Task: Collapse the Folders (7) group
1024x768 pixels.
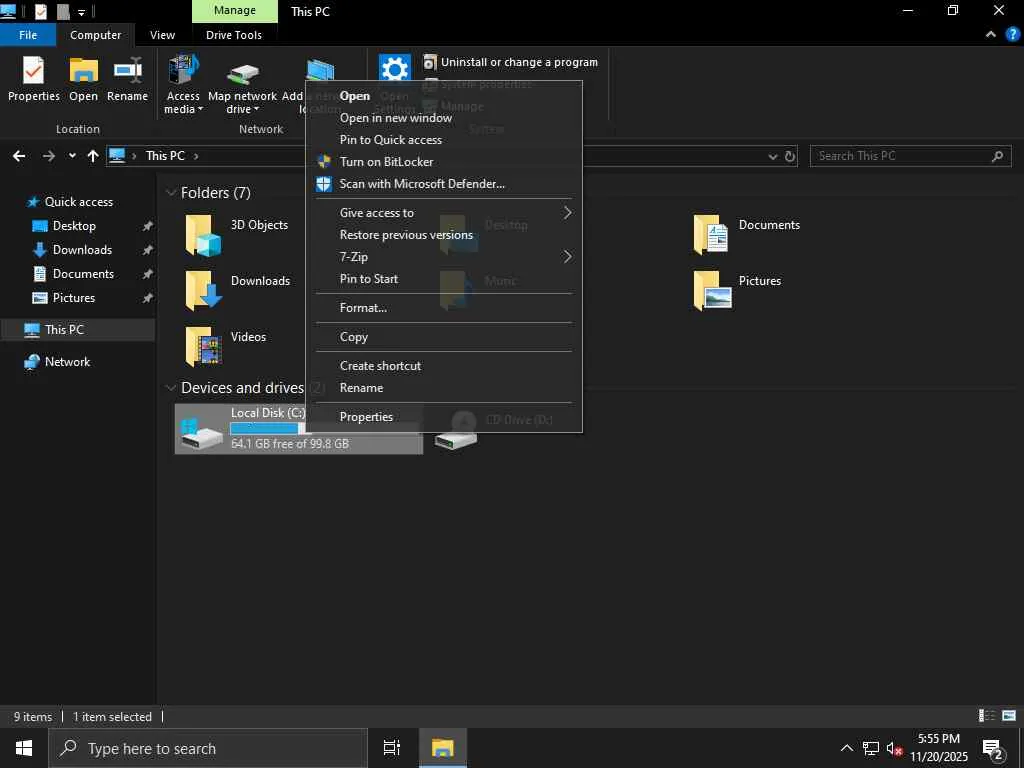Action: [171, 193]
